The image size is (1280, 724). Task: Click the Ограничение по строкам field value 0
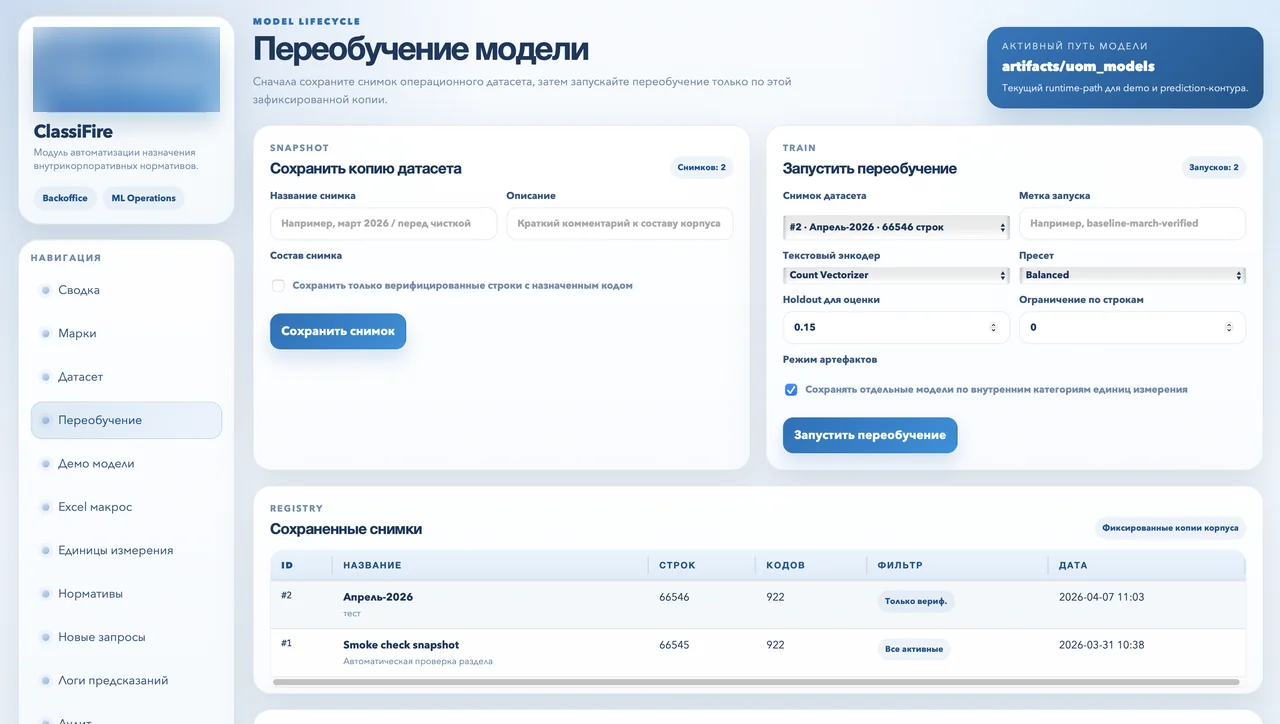[x=1033, y=327]
